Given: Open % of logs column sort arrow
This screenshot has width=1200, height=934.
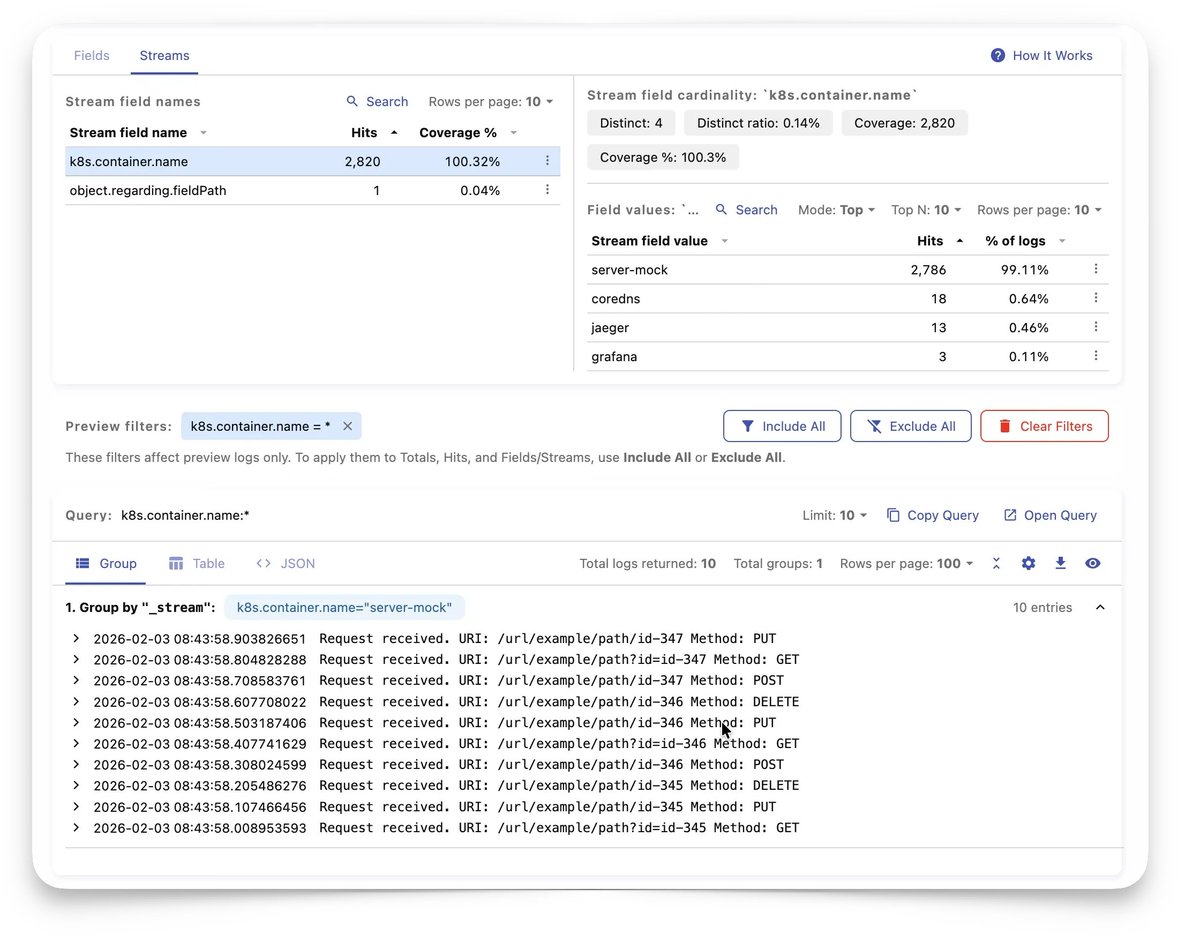Looking at the screenshot, I should (1063, 241).
